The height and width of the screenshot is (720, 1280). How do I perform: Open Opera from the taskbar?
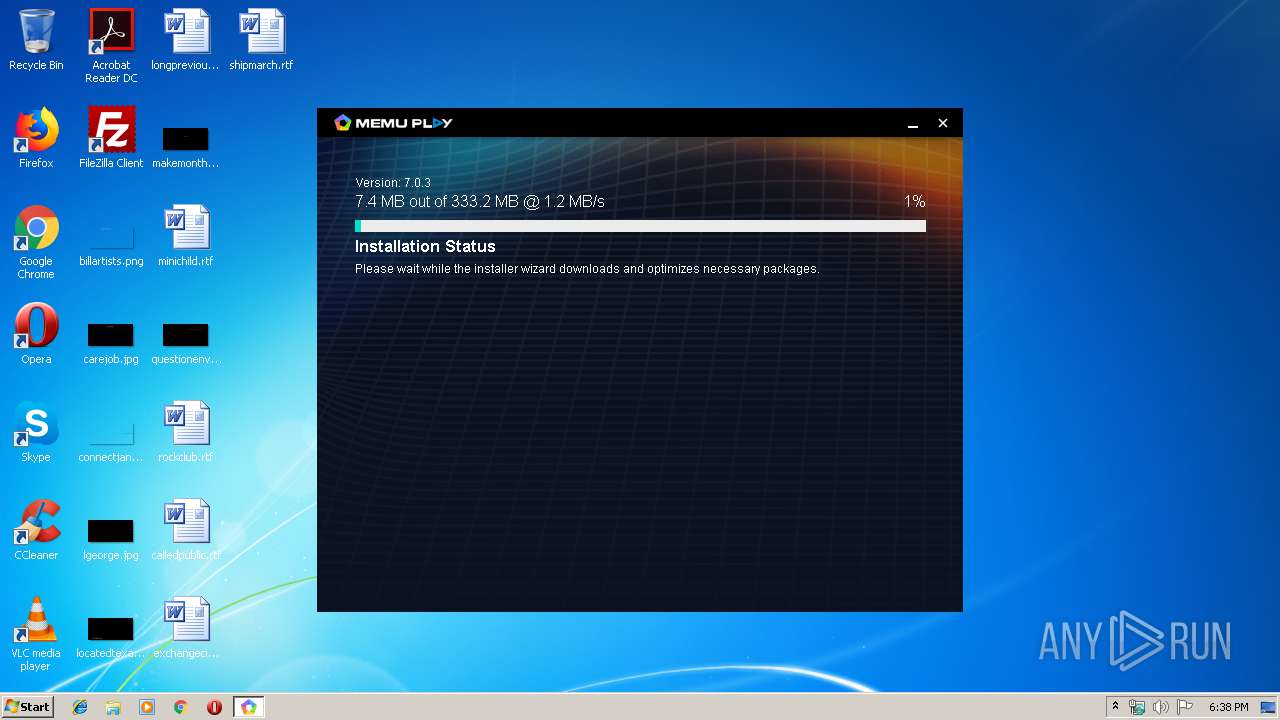(214, 707)
